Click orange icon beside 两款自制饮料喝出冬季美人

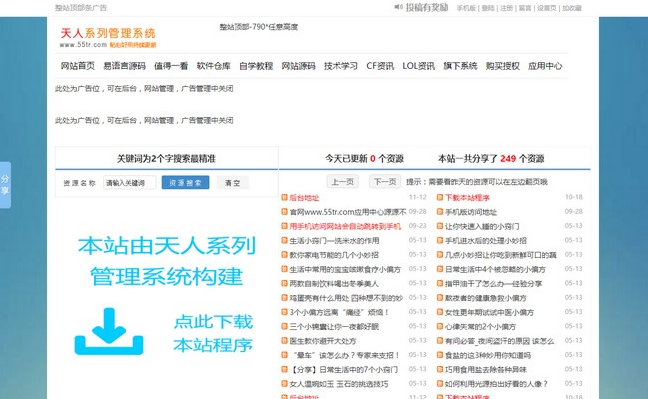[284, 283]
